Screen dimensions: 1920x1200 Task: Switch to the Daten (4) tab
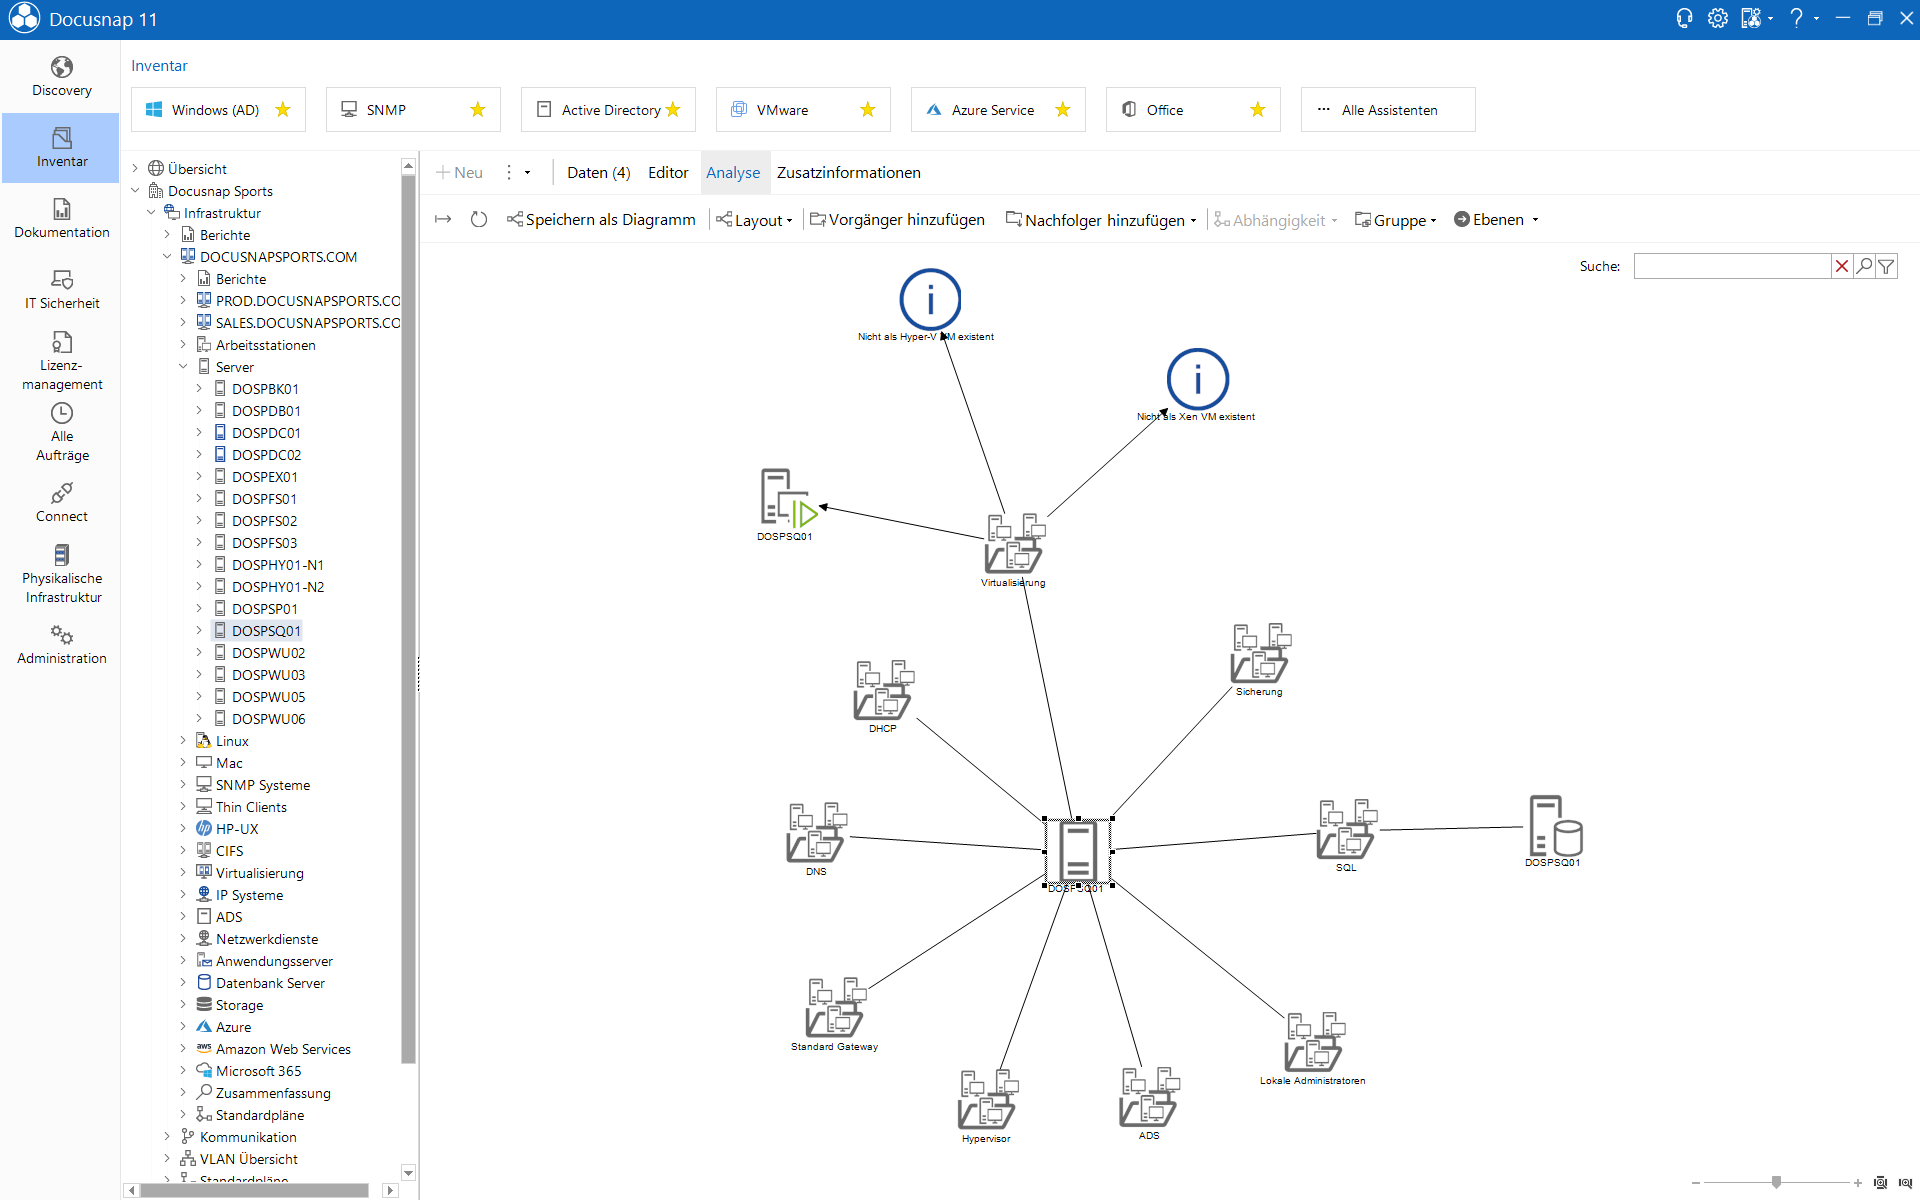click(x=598, y=173)
